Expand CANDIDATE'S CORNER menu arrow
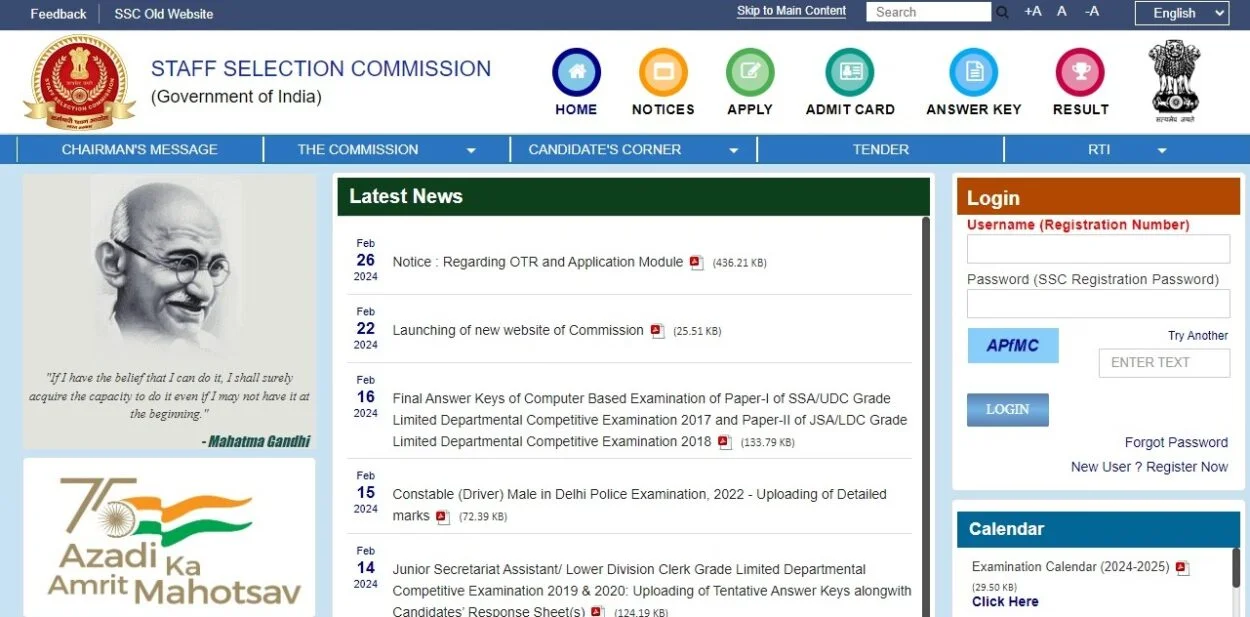The image size is (1250, 617). coord(734,151)
